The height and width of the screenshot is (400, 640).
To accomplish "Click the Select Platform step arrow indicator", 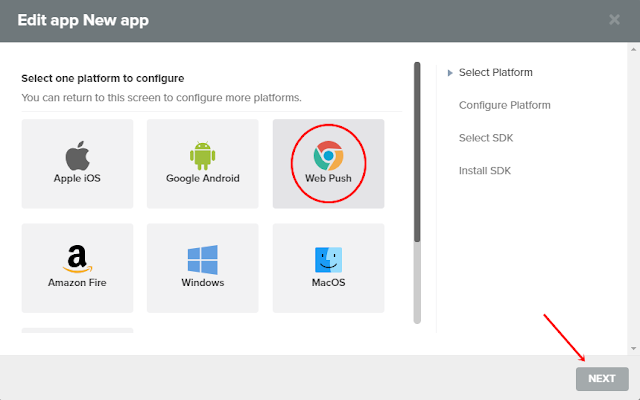I will 450,73.
